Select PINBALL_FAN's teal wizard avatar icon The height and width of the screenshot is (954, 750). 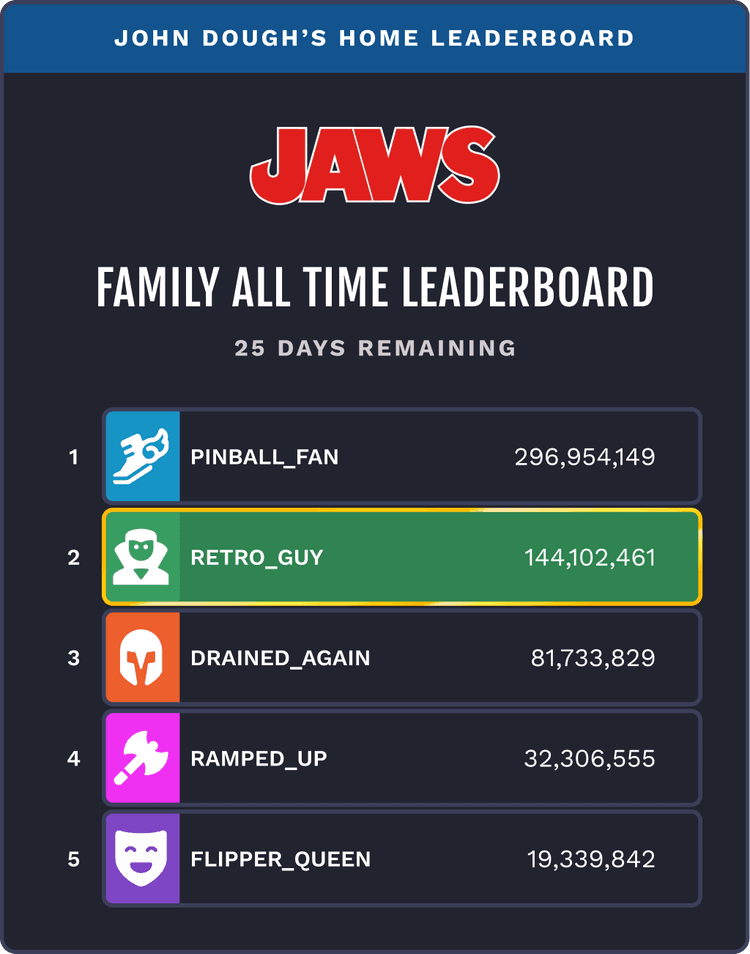pos(142,457)
